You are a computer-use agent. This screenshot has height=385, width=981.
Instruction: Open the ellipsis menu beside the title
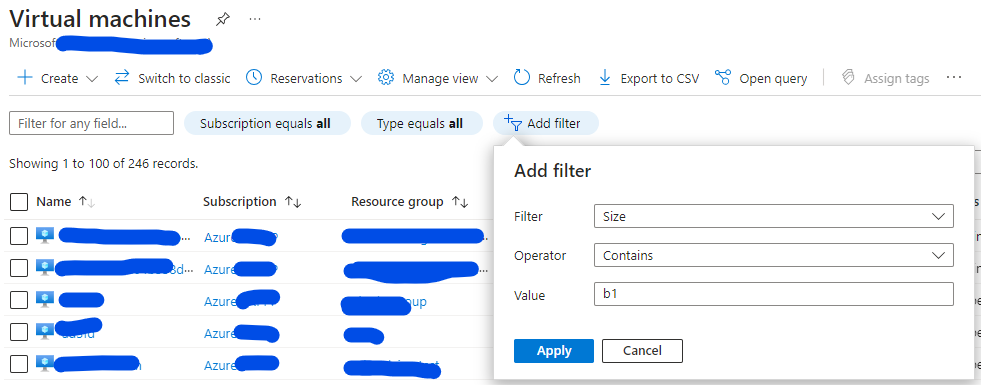[x=255, y=19]
